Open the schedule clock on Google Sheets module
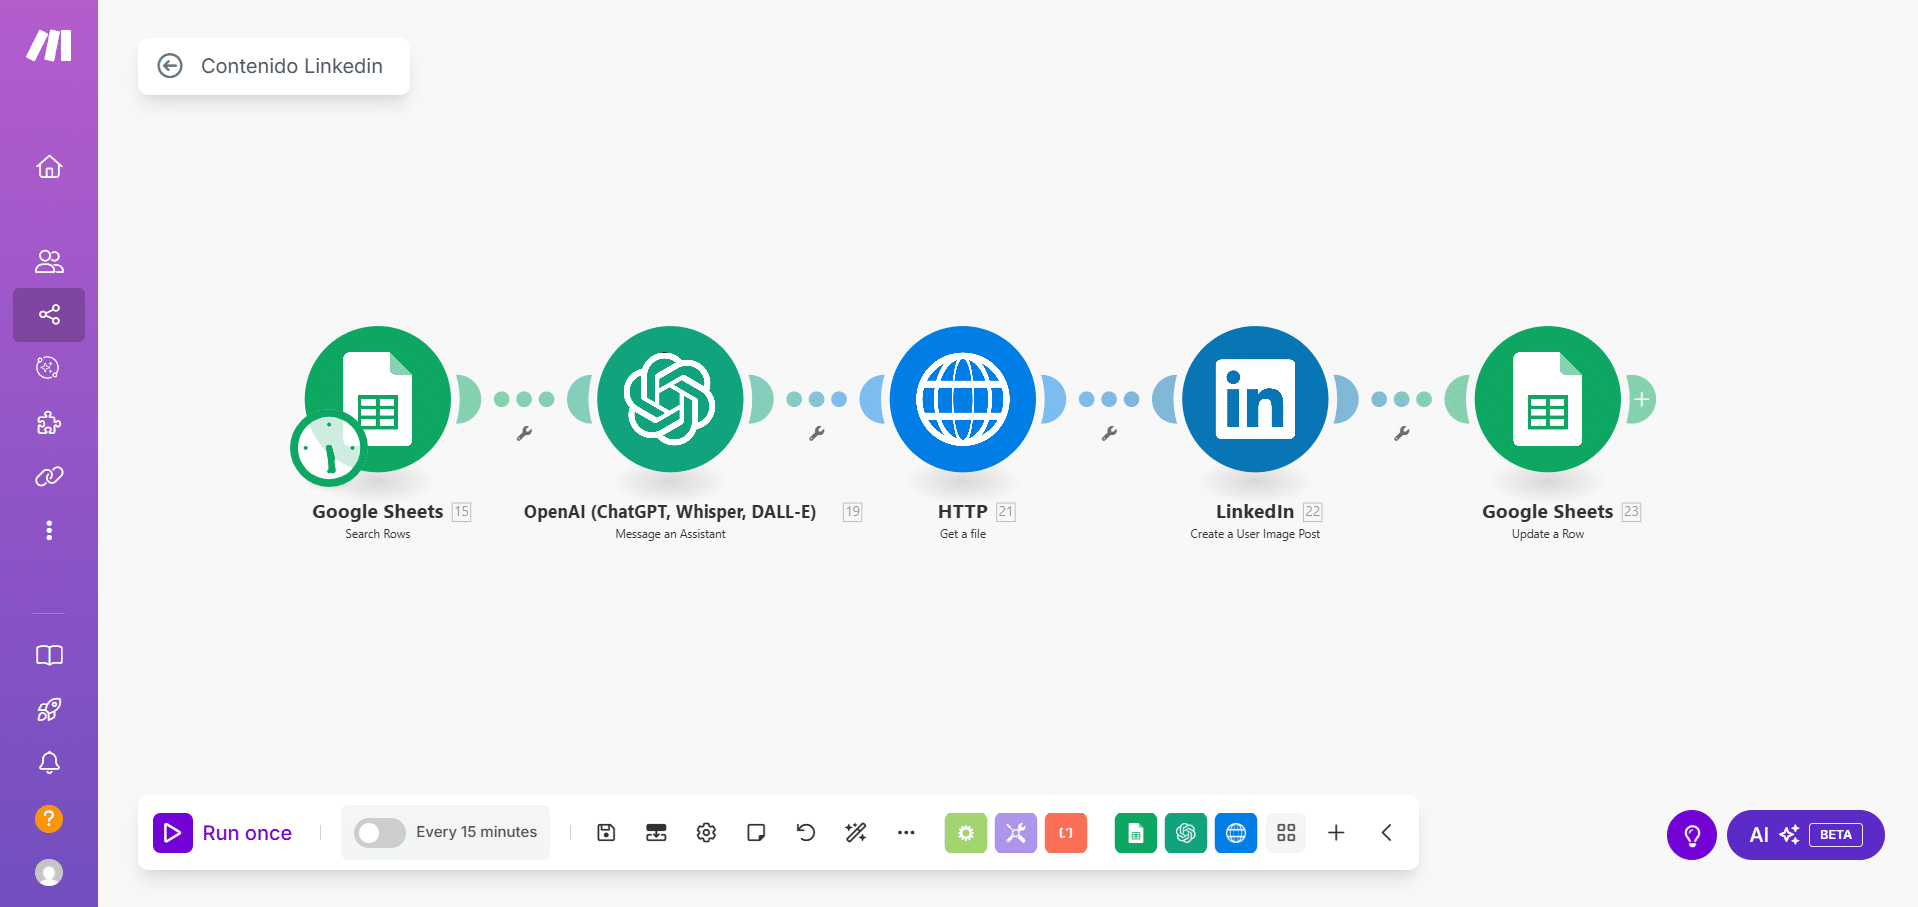 328,448
